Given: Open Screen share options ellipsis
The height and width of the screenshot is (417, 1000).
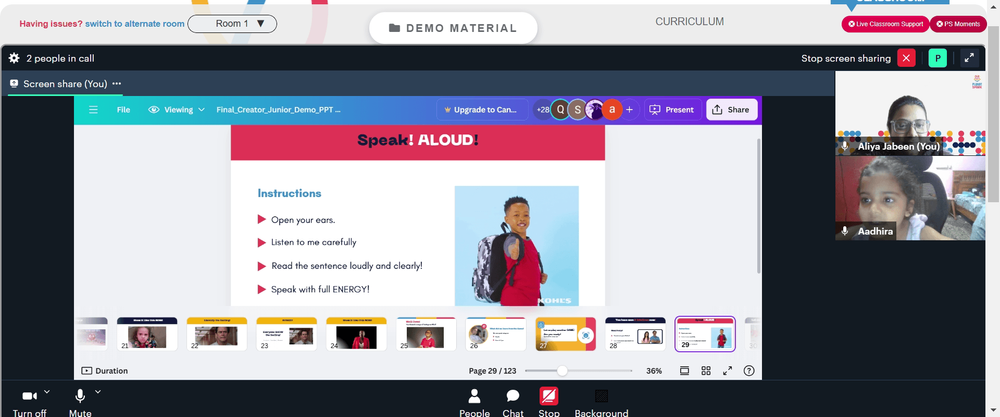Looking at the screenshot, I should 117,84.
